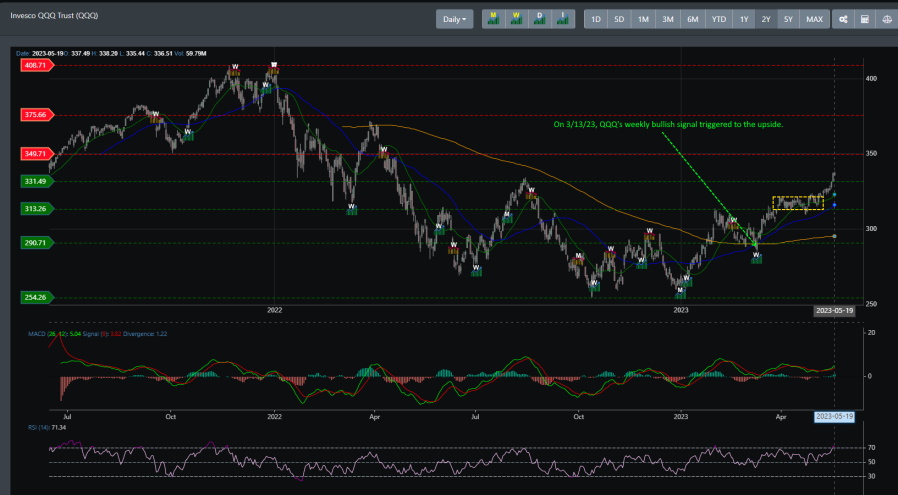Toggle the weekly W signal icon
Image resolution: width=898 pixels, height=495 pixels.
(x=517, y=19)
